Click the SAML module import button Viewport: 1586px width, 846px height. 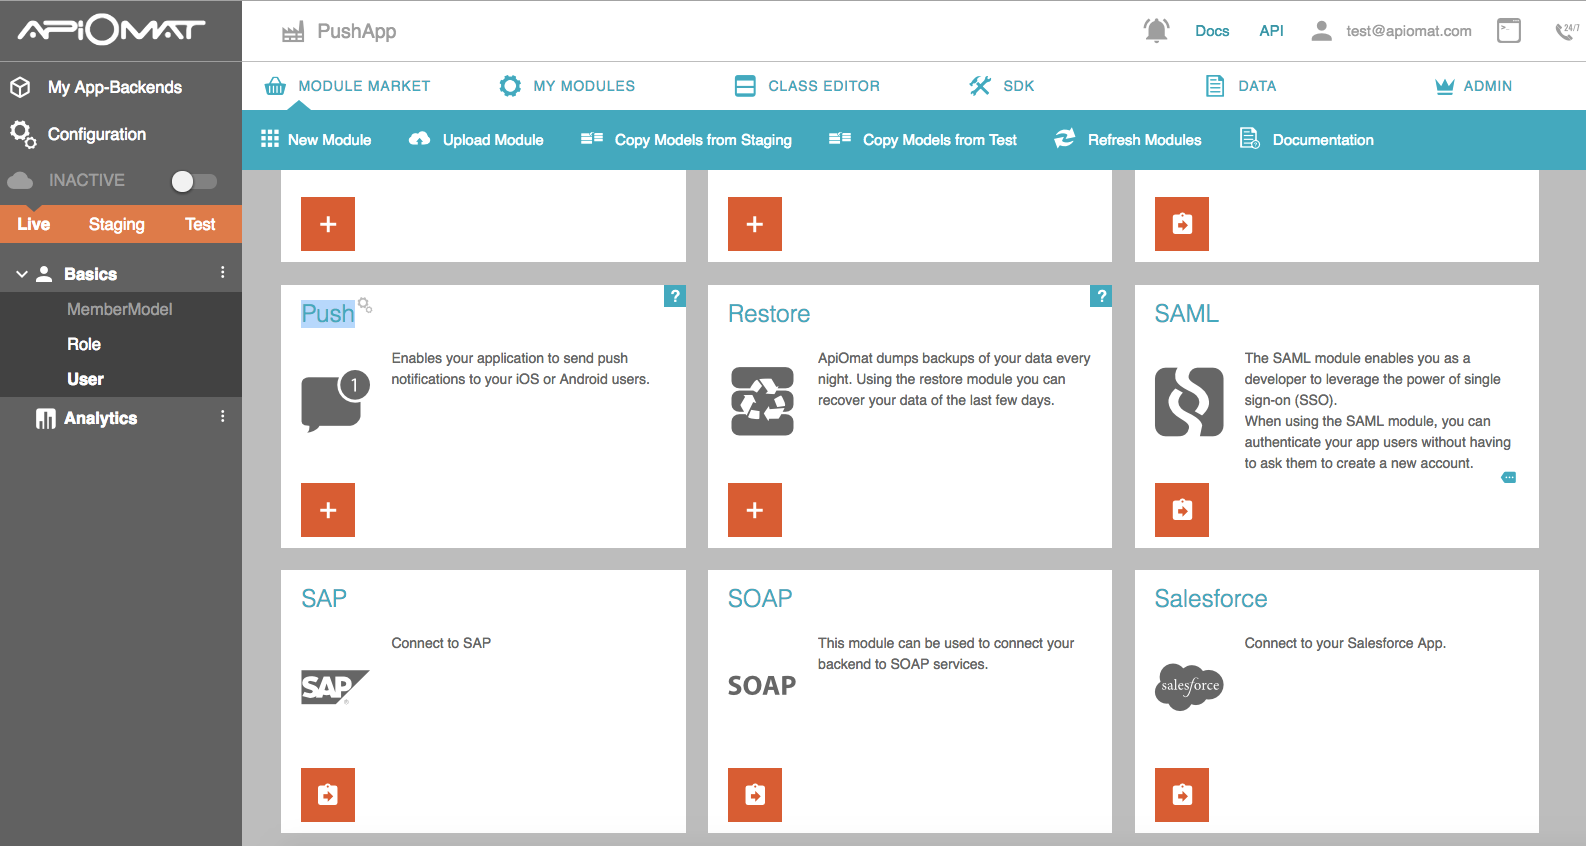click(1182, 510)
